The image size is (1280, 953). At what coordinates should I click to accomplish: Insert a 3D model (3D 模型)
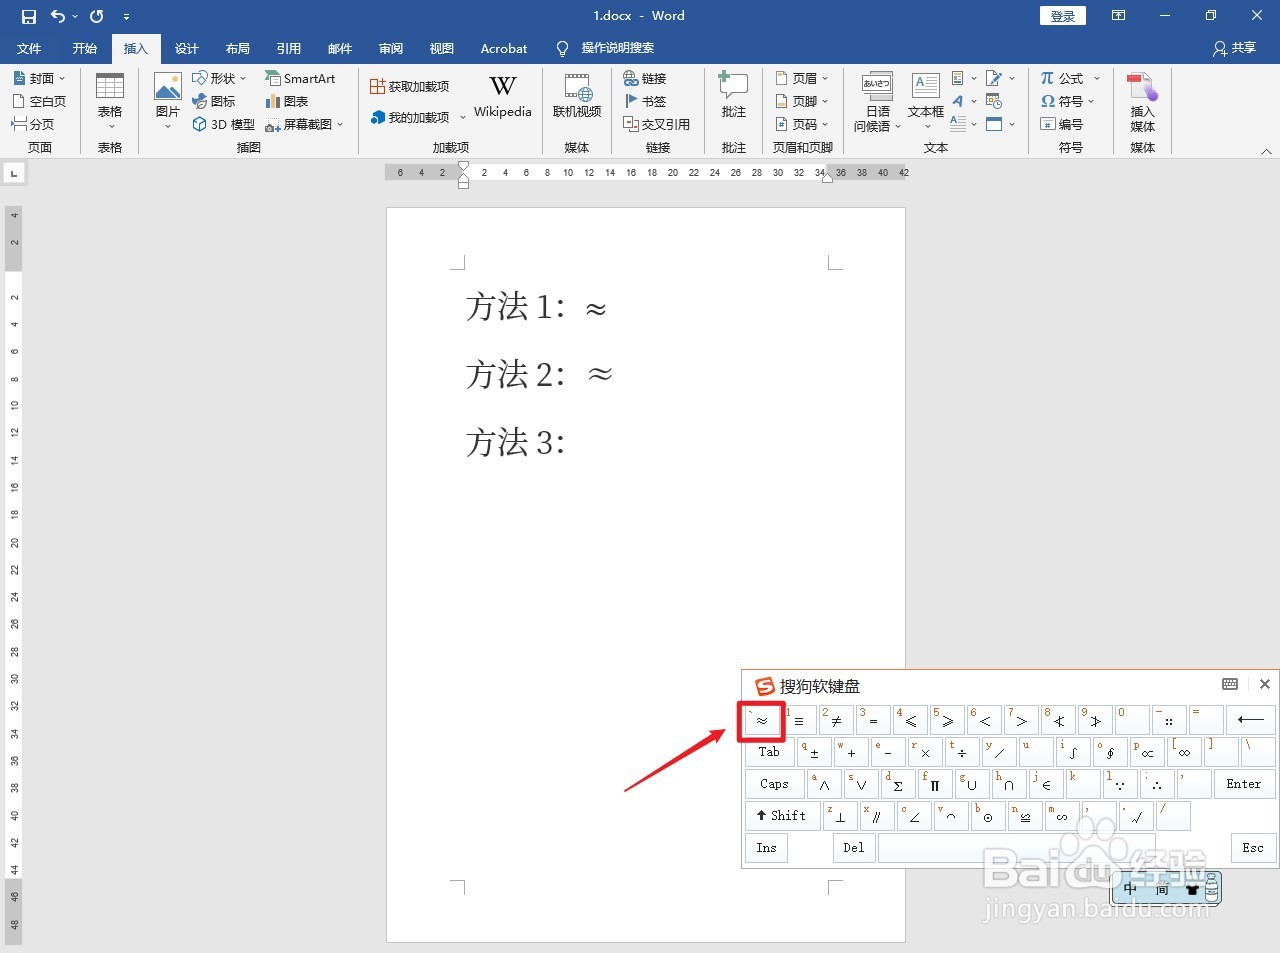click(x=224, y=124)
